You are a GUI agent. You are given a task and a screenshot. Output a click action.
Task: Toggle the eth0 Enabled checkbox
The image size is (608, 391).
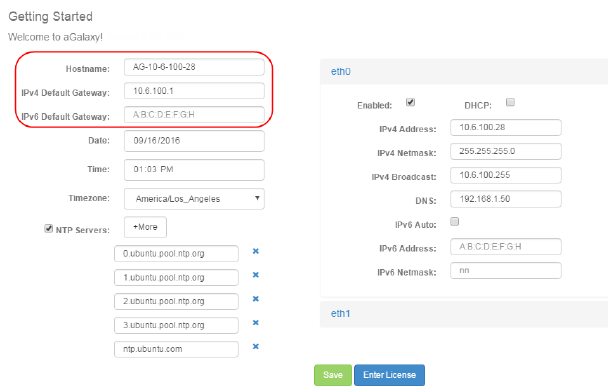(410, 102)
